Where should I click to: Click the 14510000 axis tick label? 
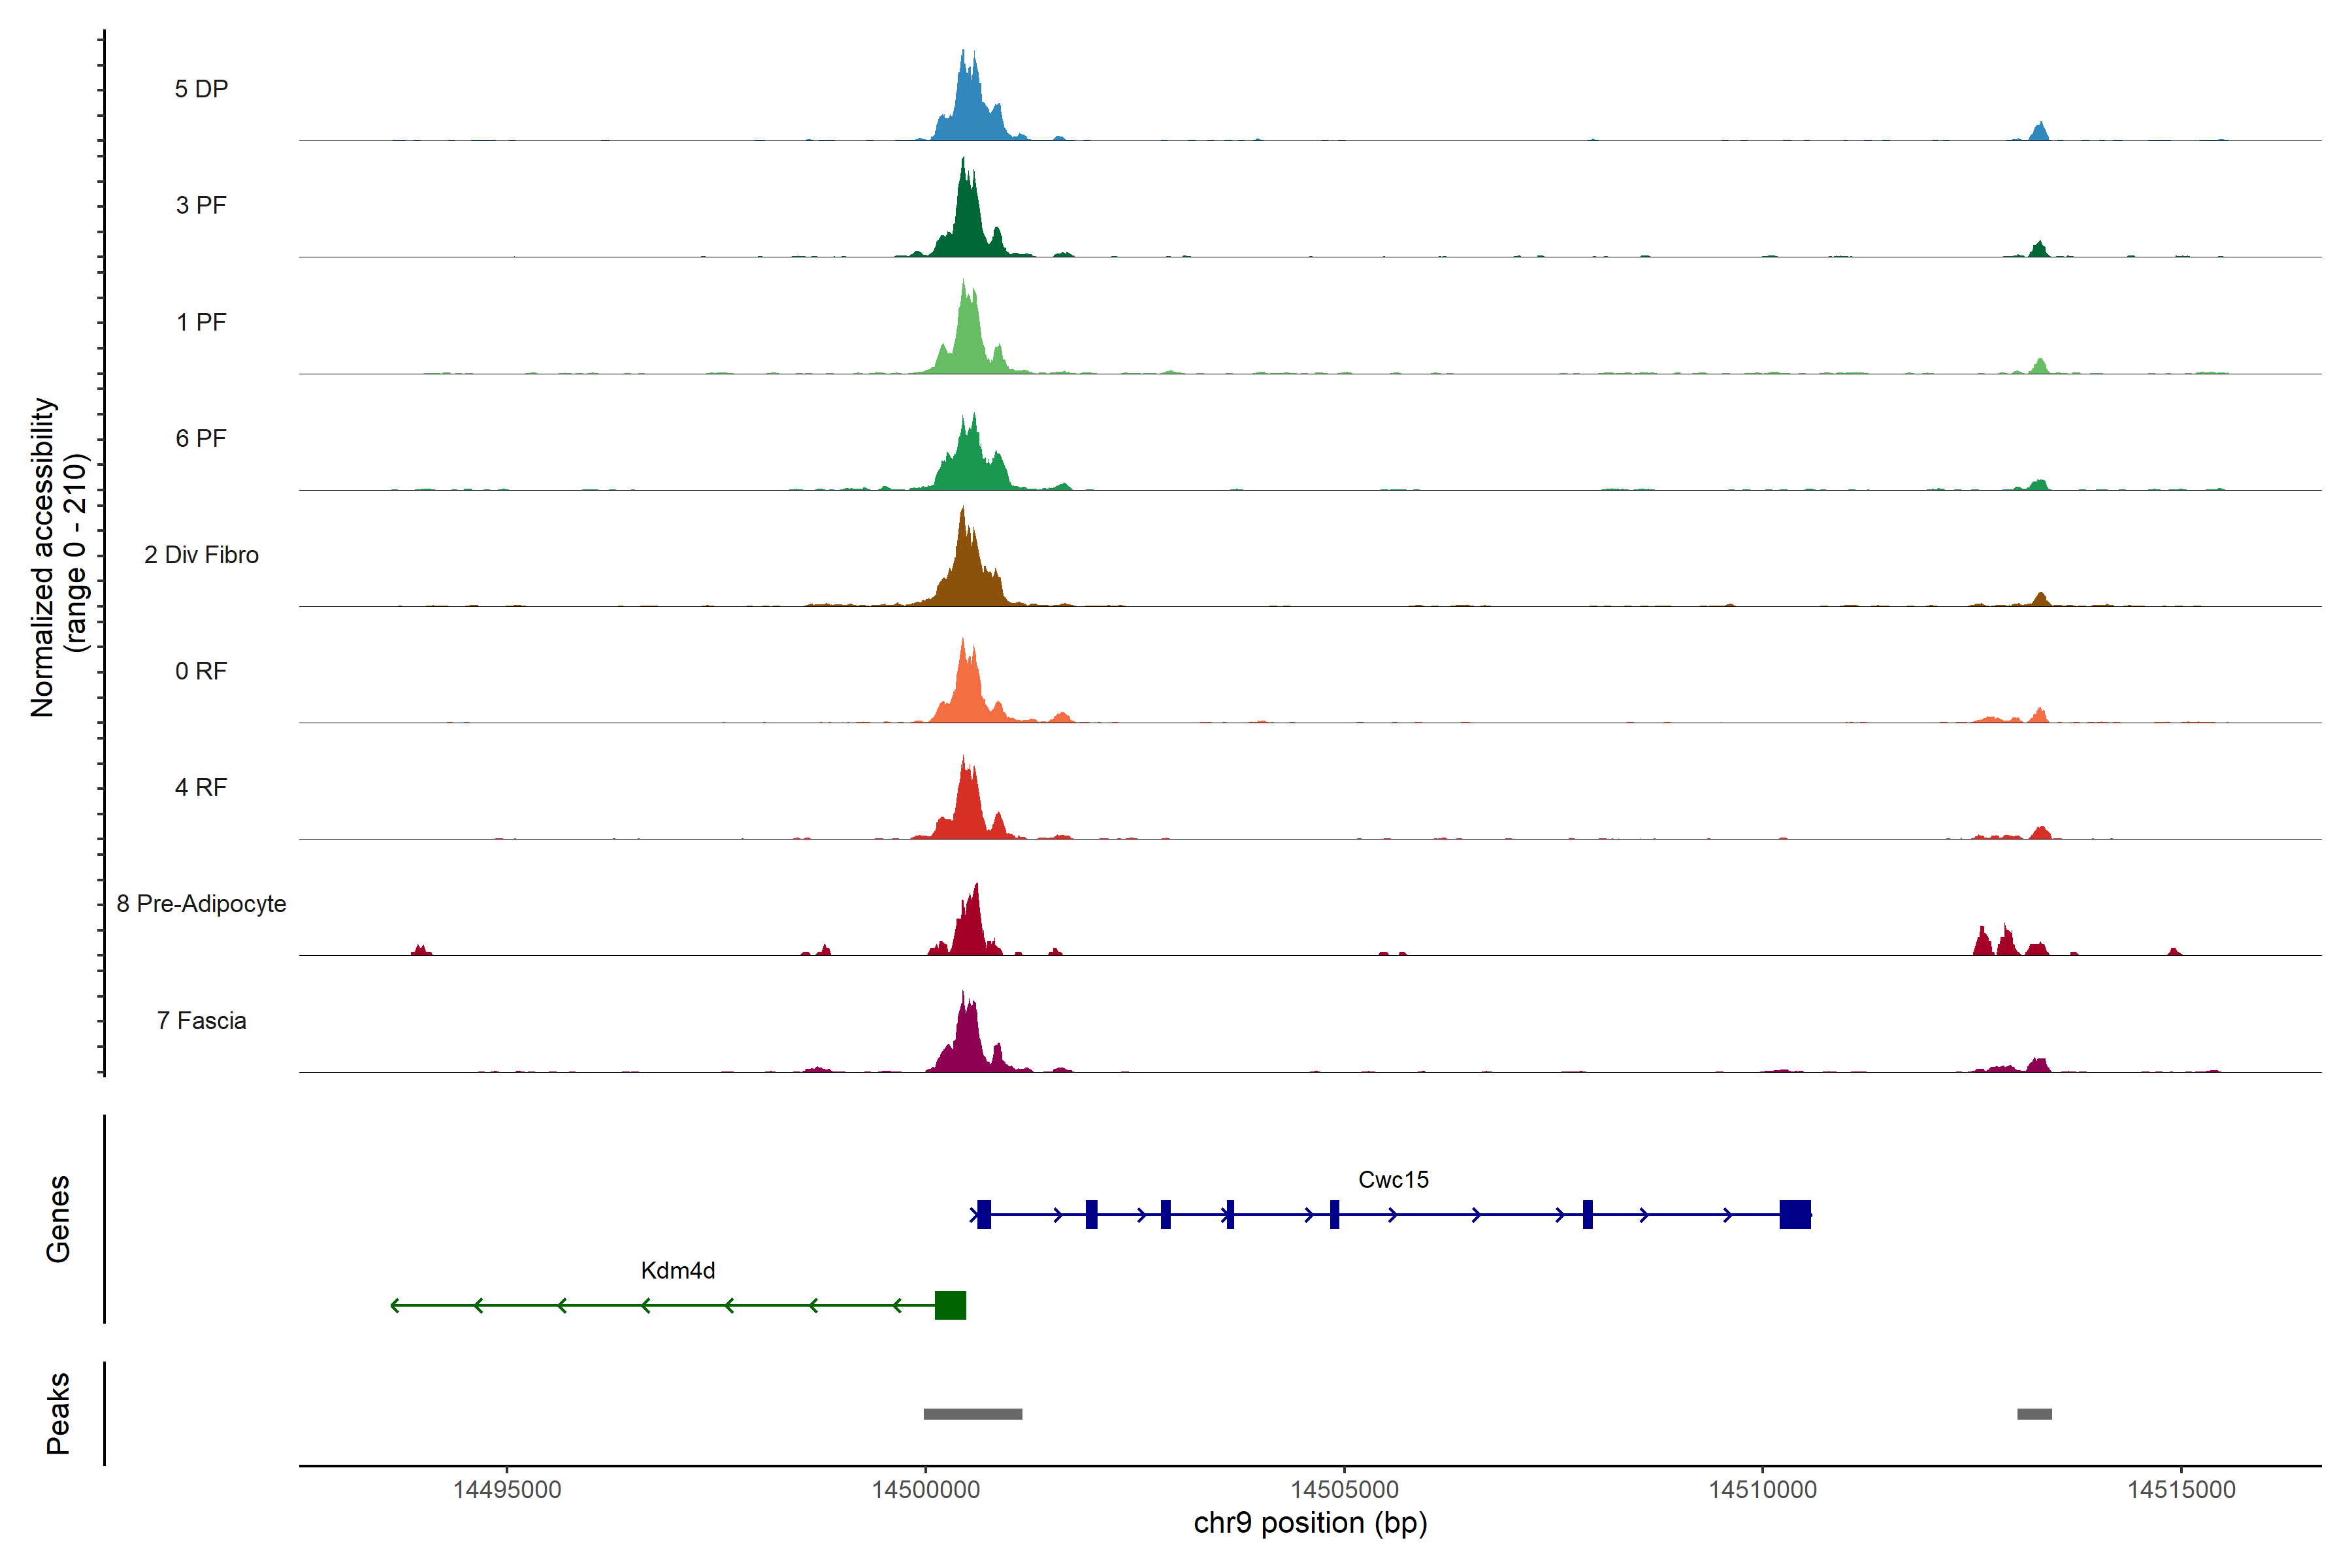[1763, 1490]
